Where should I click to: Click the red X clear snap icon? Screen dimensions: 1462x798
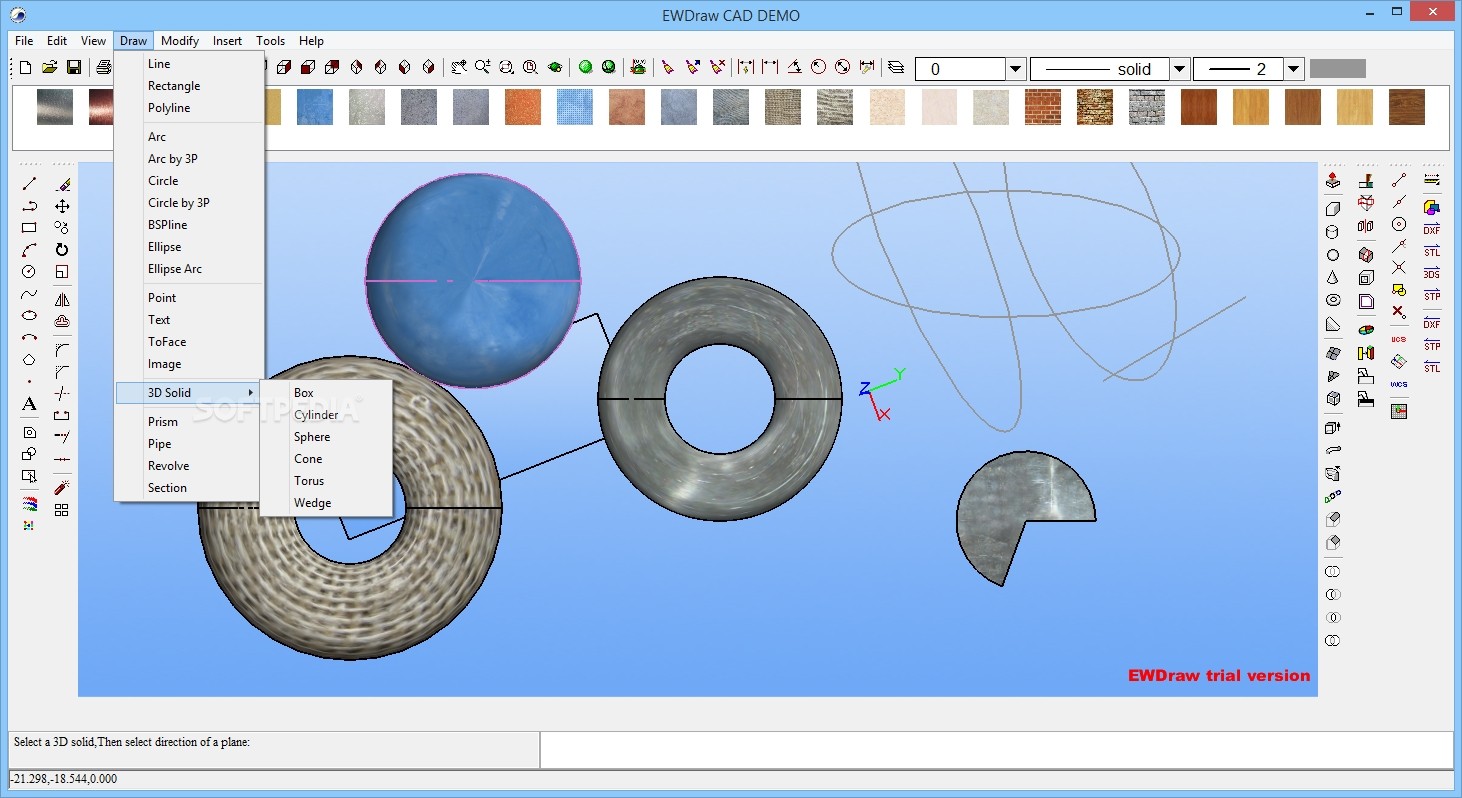[x=1399, y=312]
